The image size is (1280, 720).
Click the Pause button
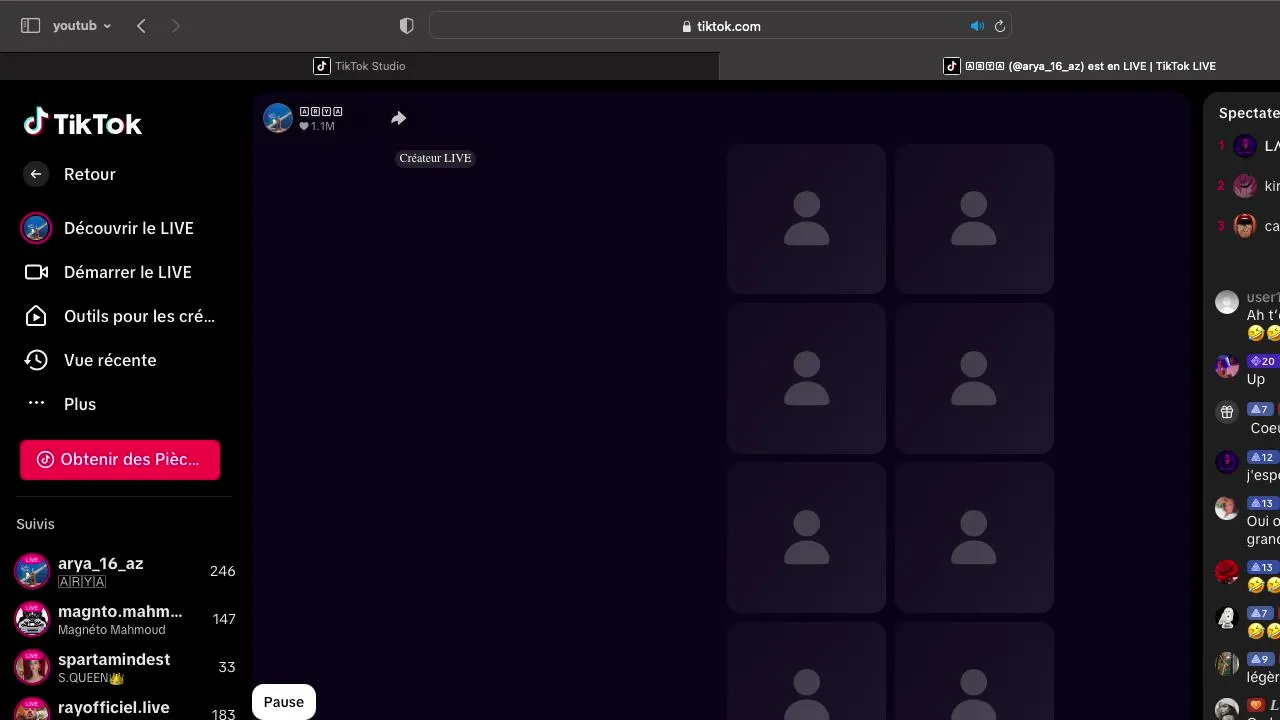pyautogui.click(x=284, y=702)
